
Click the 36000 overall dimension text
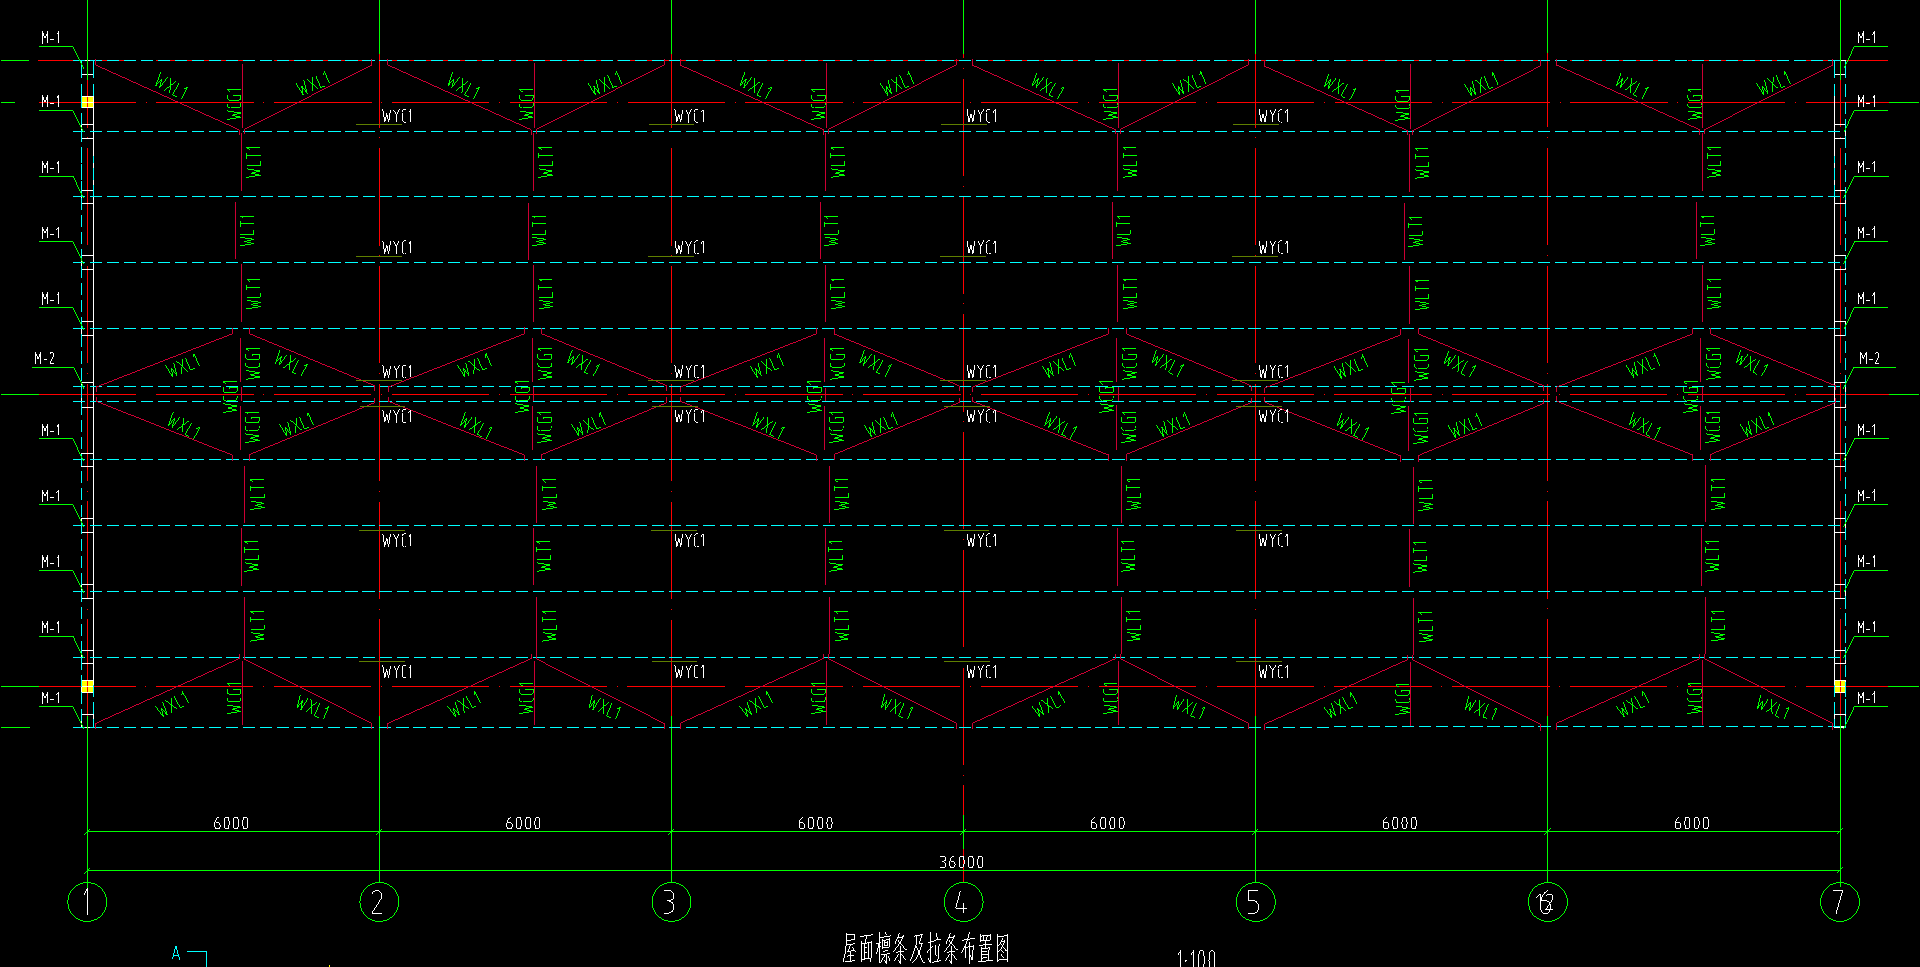961,862
